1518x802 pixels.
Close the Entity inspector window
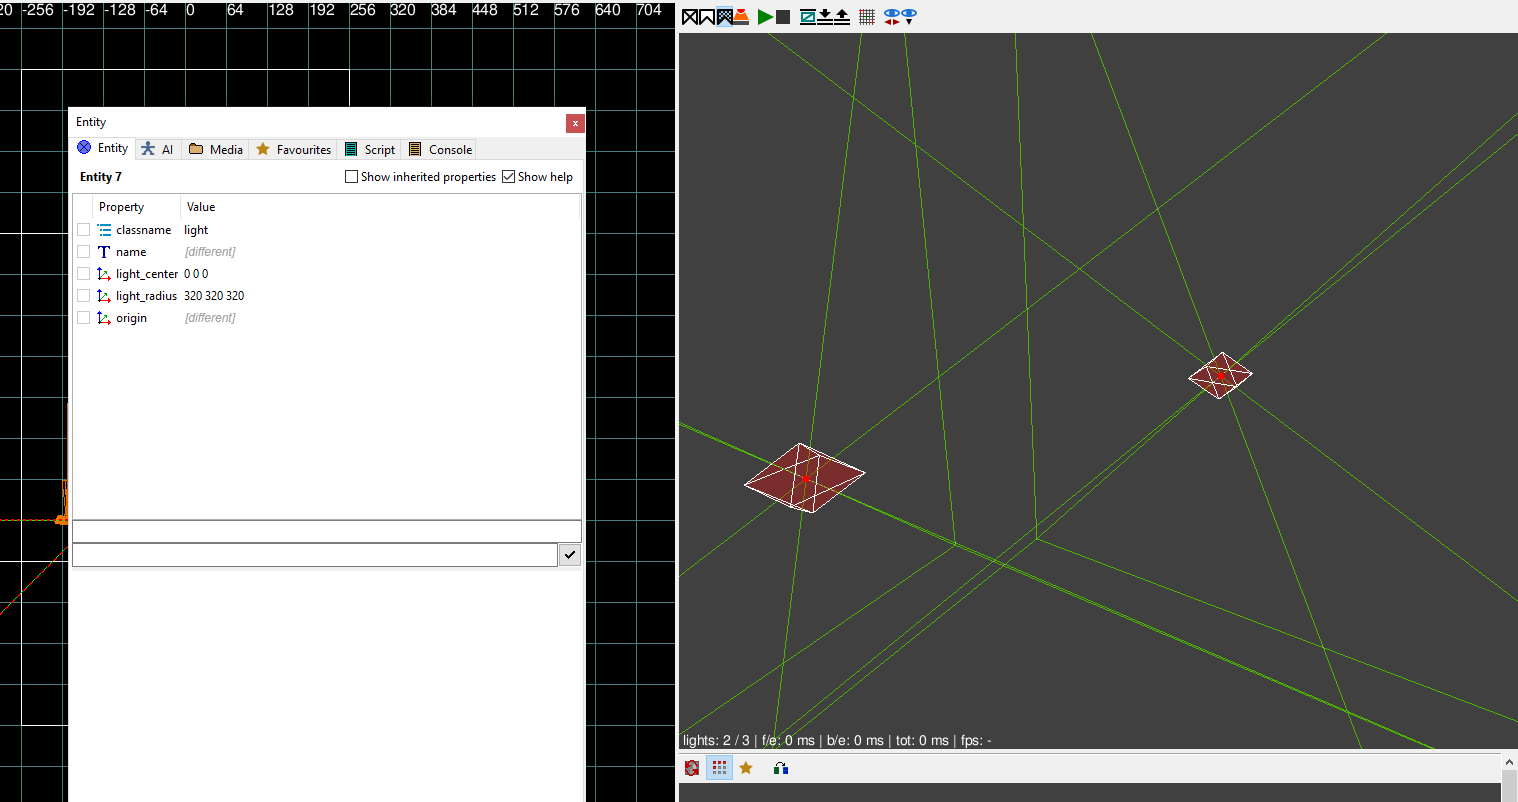click(x=575, y=123)
